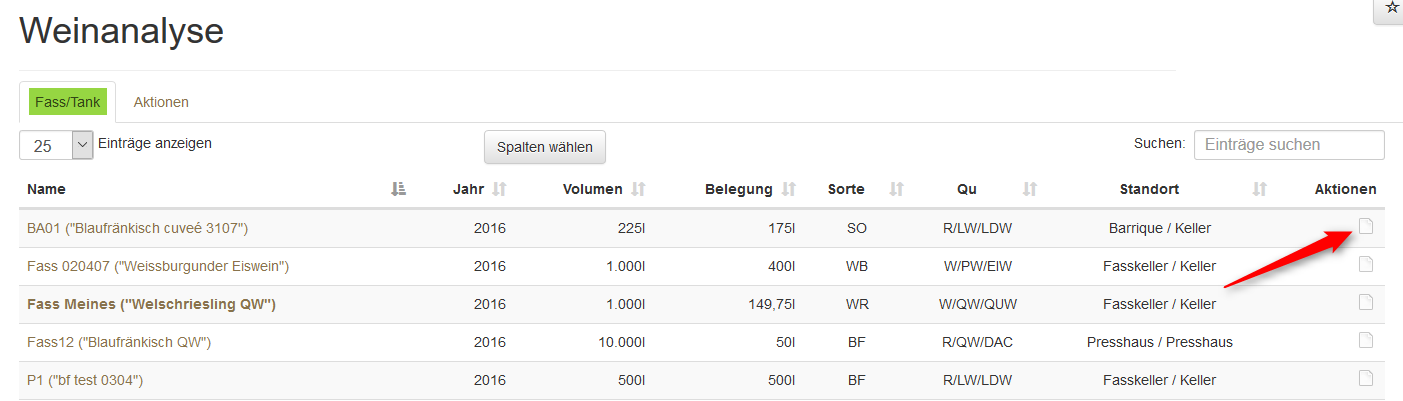Open the BA01 Blaufränkisch cuveé 3107 link
Screen dimensions: 1403x401
137,228
